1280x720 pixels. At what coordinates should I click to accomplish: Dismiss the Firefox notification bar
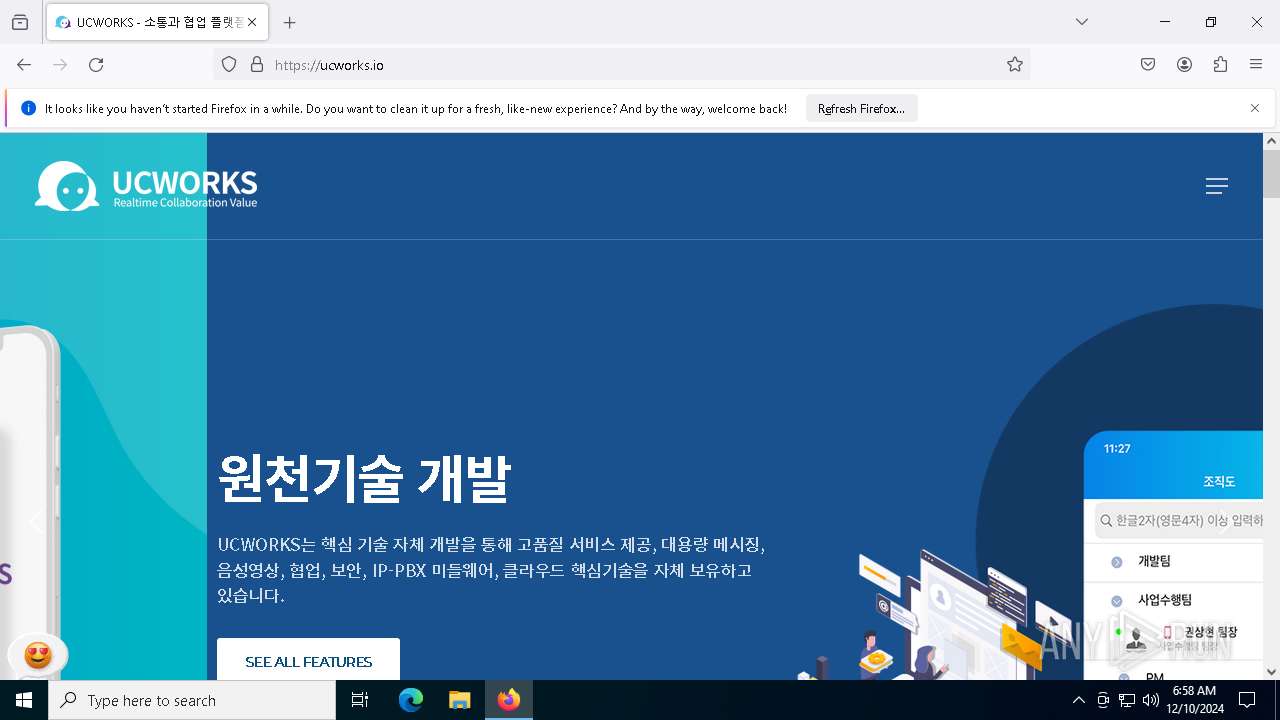pyautogui.click(x=1255, y=108)
